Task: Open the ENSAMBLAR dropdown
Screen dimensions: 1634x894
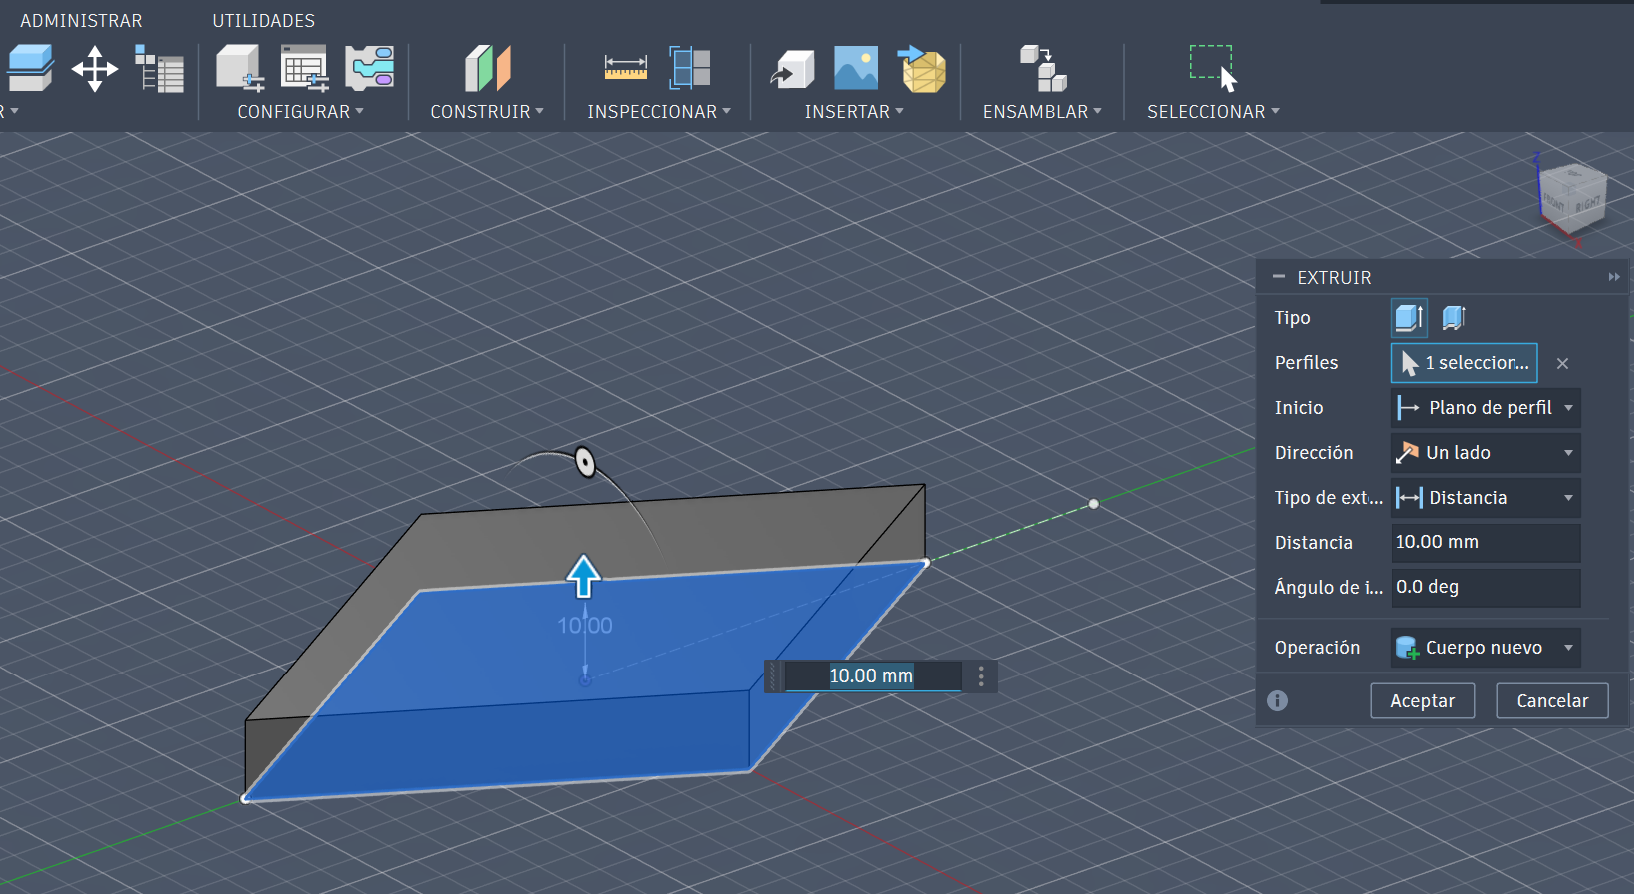Action: pos(1042,112)
